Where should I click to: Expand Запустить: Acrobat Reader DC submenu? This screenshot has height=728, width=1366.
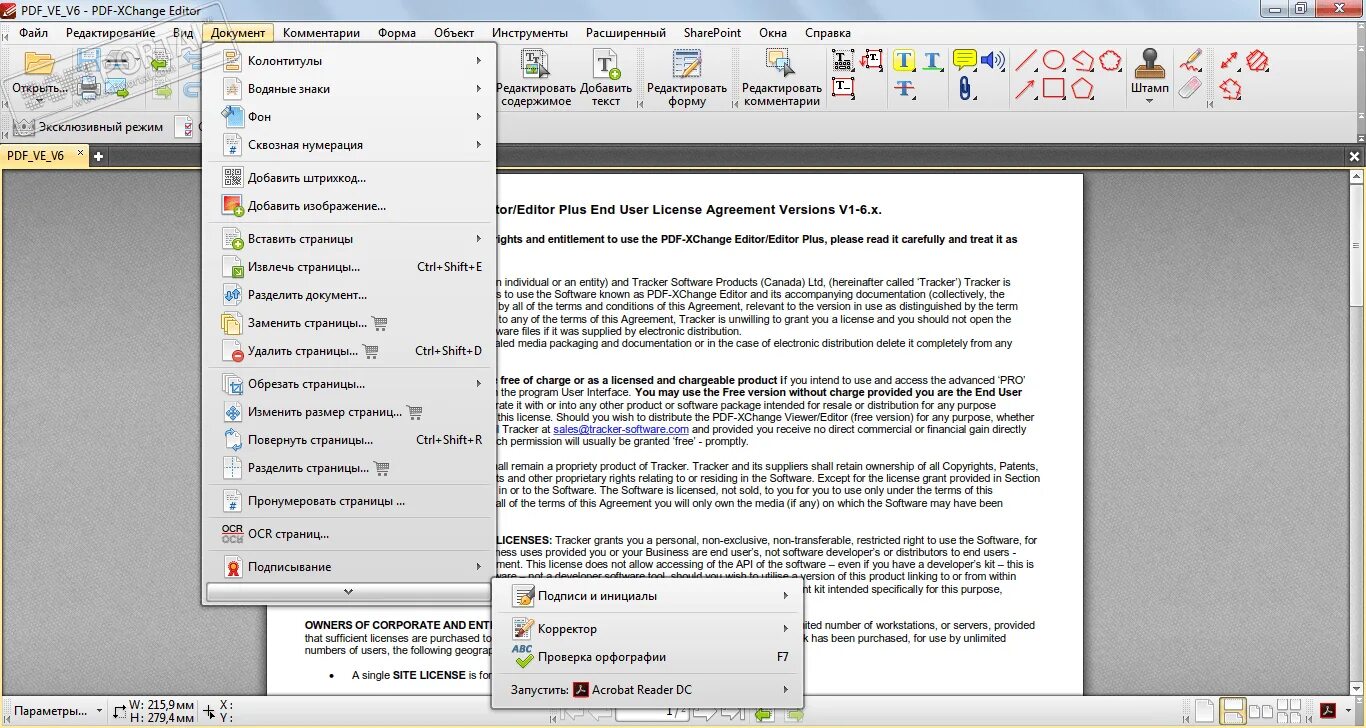[x=648, y=690]
